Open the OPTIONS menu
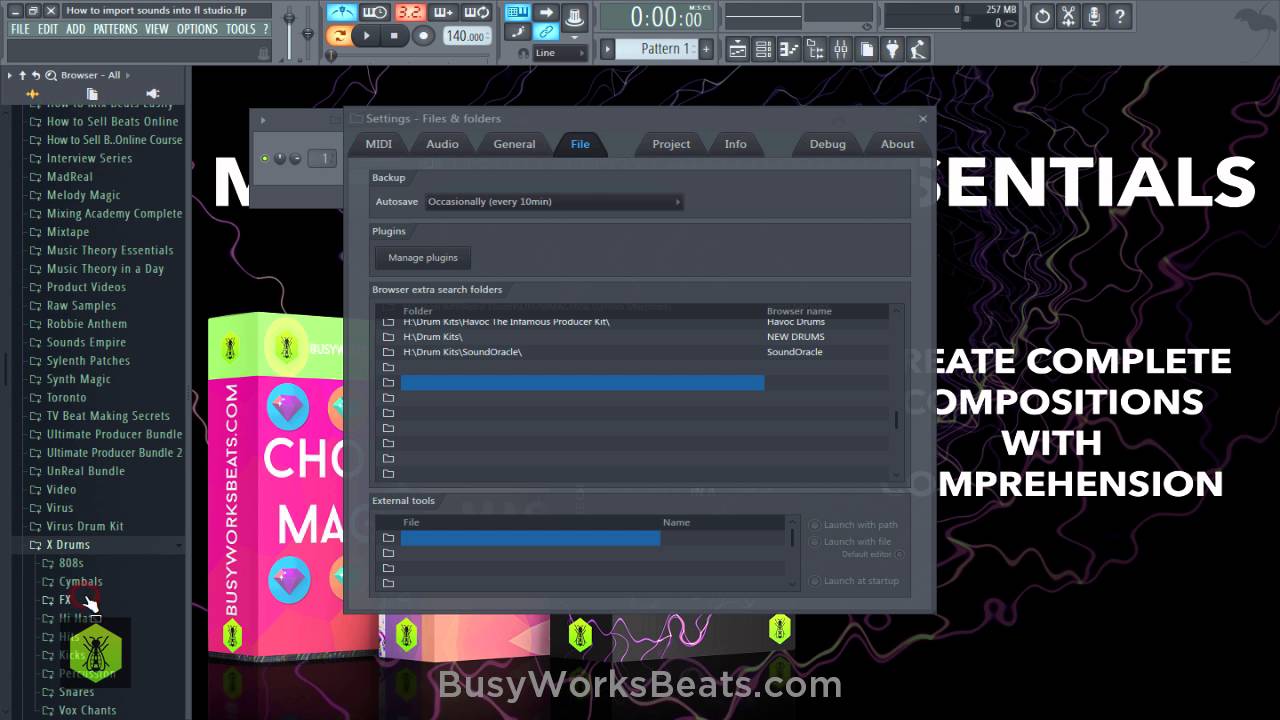Image resolution: width=1280 pixels, height=720 pixels. tap(197, 29)
